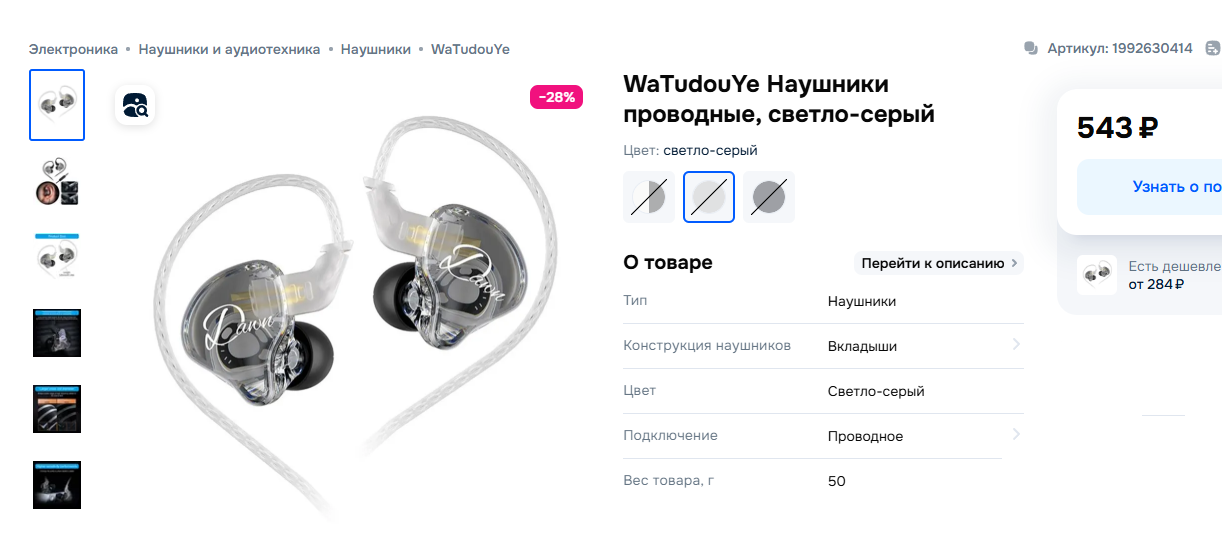Select the light-grey color swatch

point(709,197)
